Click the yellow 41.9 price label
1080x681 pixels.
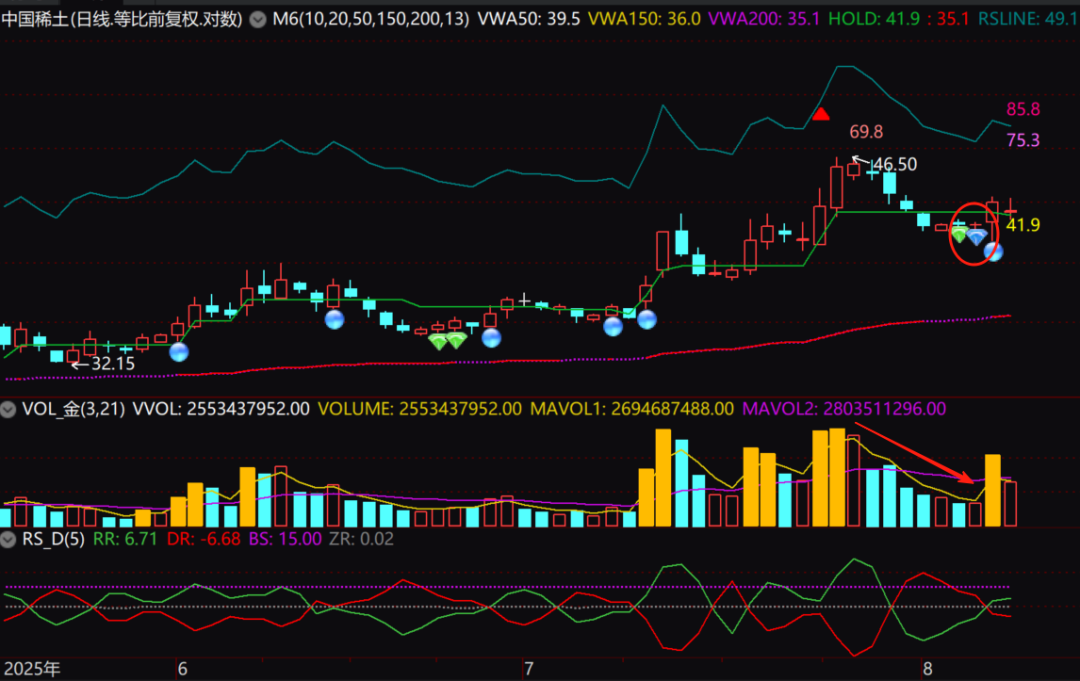1023,225
